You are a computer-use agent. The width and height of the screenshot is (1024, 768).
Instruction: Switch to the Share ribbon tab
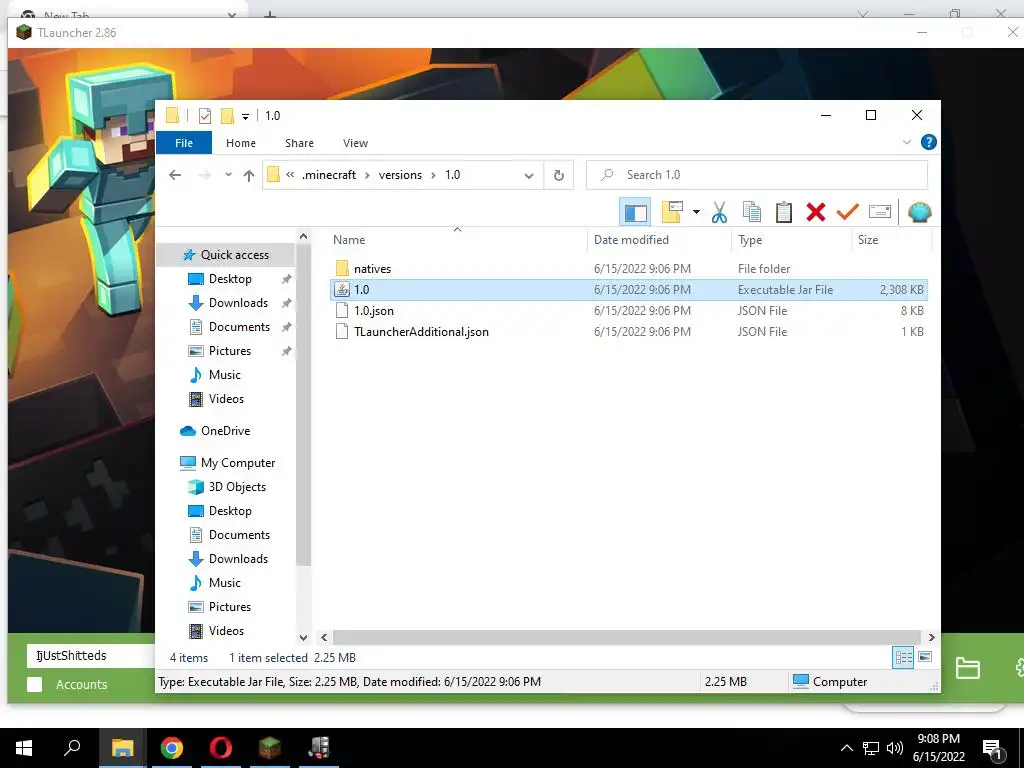299,143
